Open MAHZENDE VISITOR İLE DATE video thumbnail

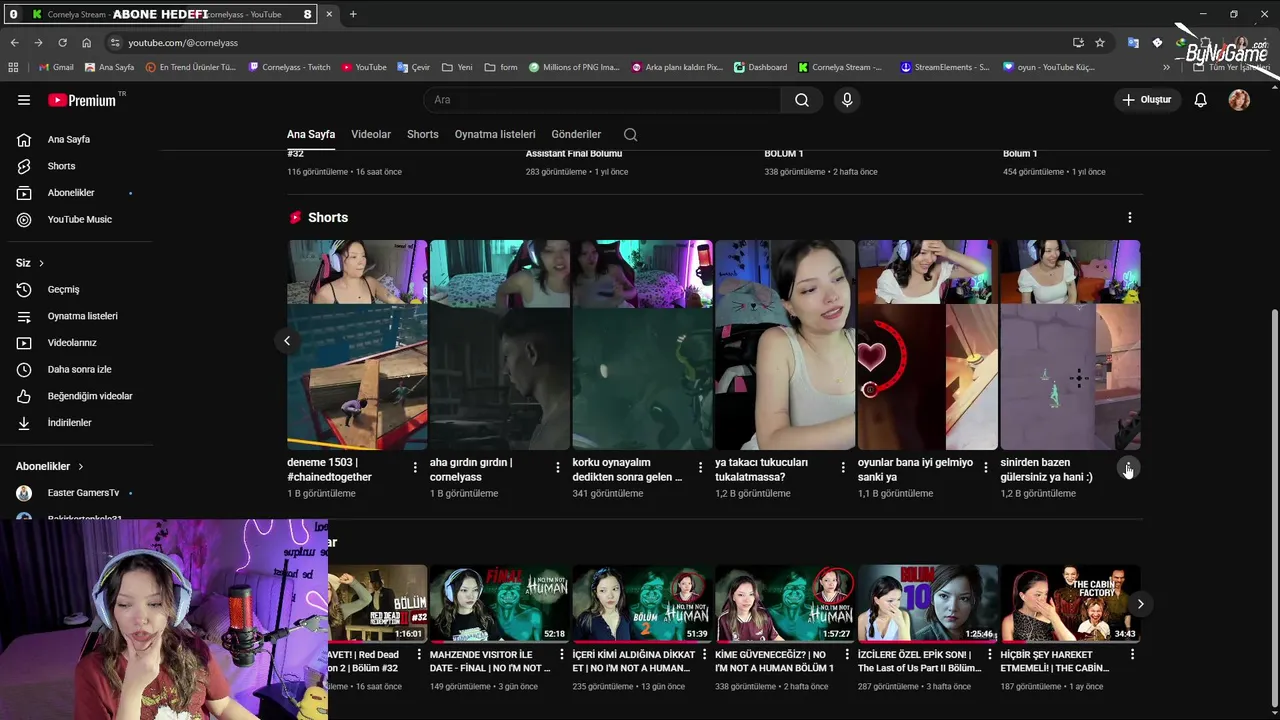[500, 603]
